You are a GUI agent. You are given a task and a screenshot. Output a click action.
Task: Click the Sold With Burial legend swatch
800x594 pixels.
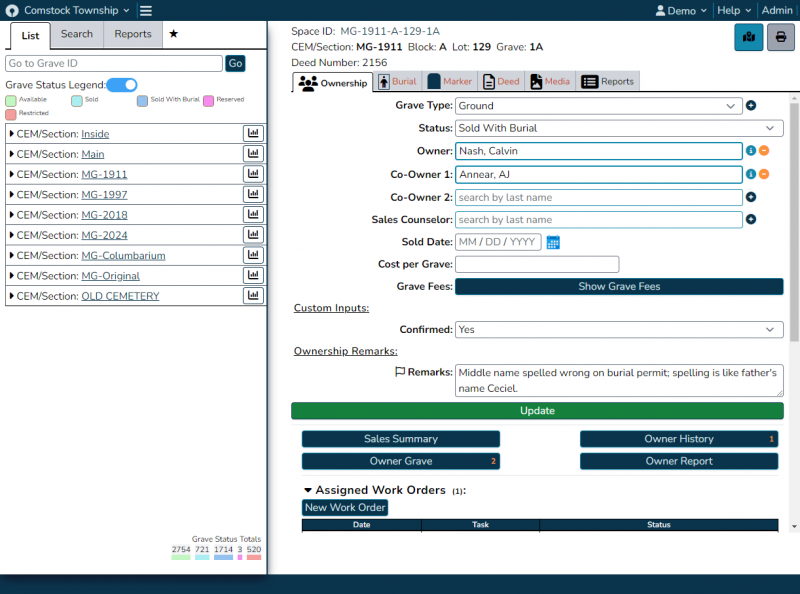pyautogui.click(x=142, y=101)
